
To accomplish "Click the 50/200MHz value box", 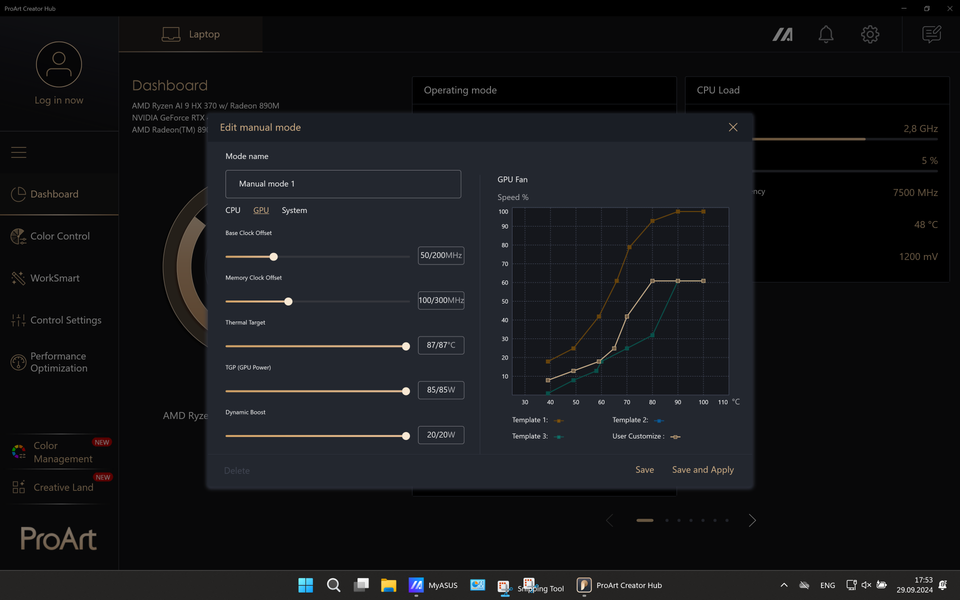I will tap(441, 255).
